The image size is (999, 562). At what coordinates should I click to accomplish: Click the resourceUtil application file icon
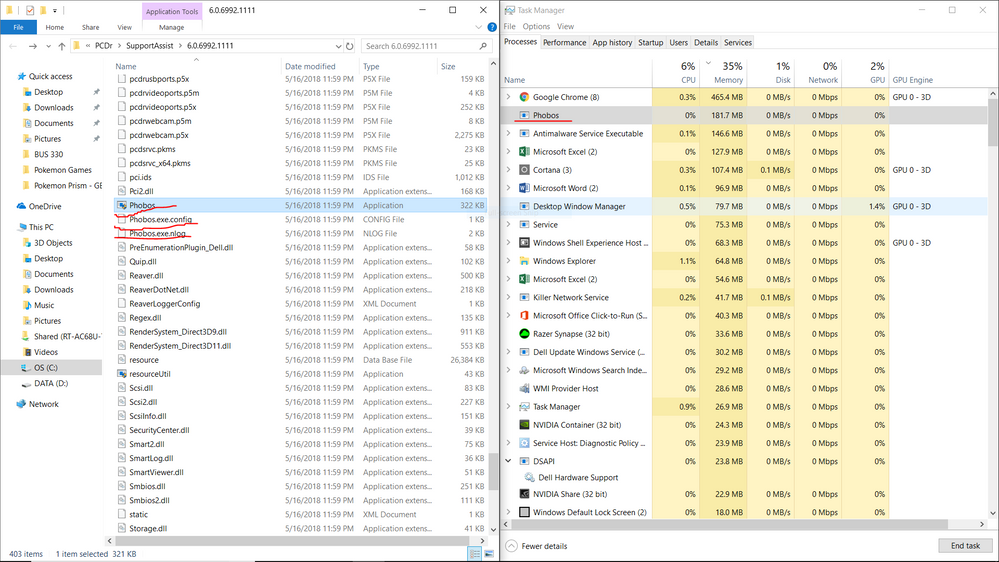[122, 374]
